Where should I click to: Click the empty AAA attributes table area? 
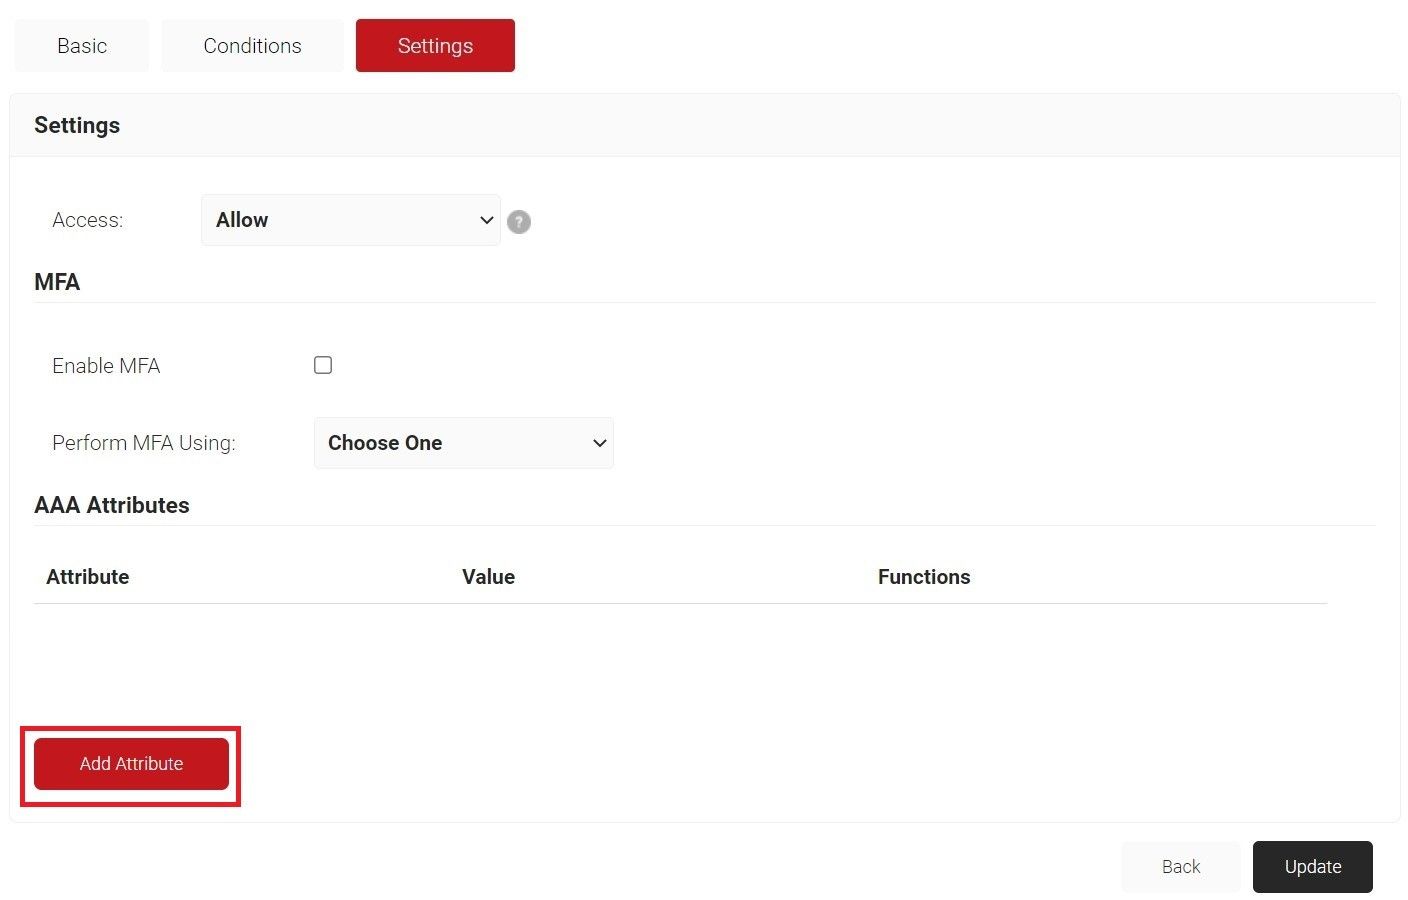click(680, 660)
